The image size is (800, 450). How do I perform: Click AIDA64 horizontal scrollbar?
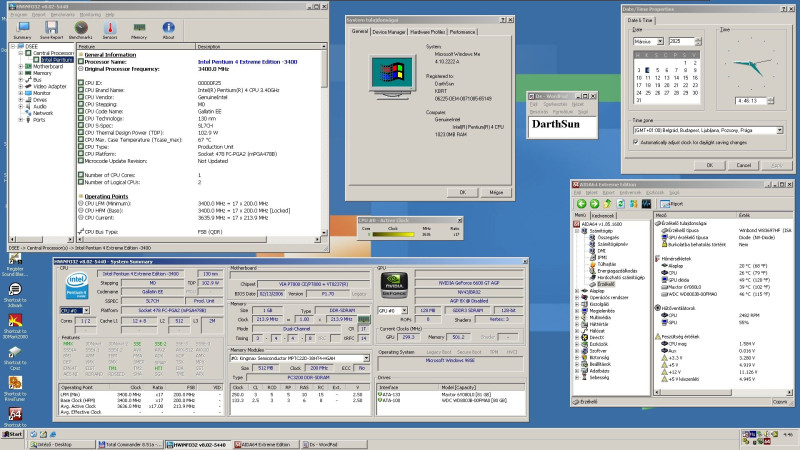[x=723, y=392]
